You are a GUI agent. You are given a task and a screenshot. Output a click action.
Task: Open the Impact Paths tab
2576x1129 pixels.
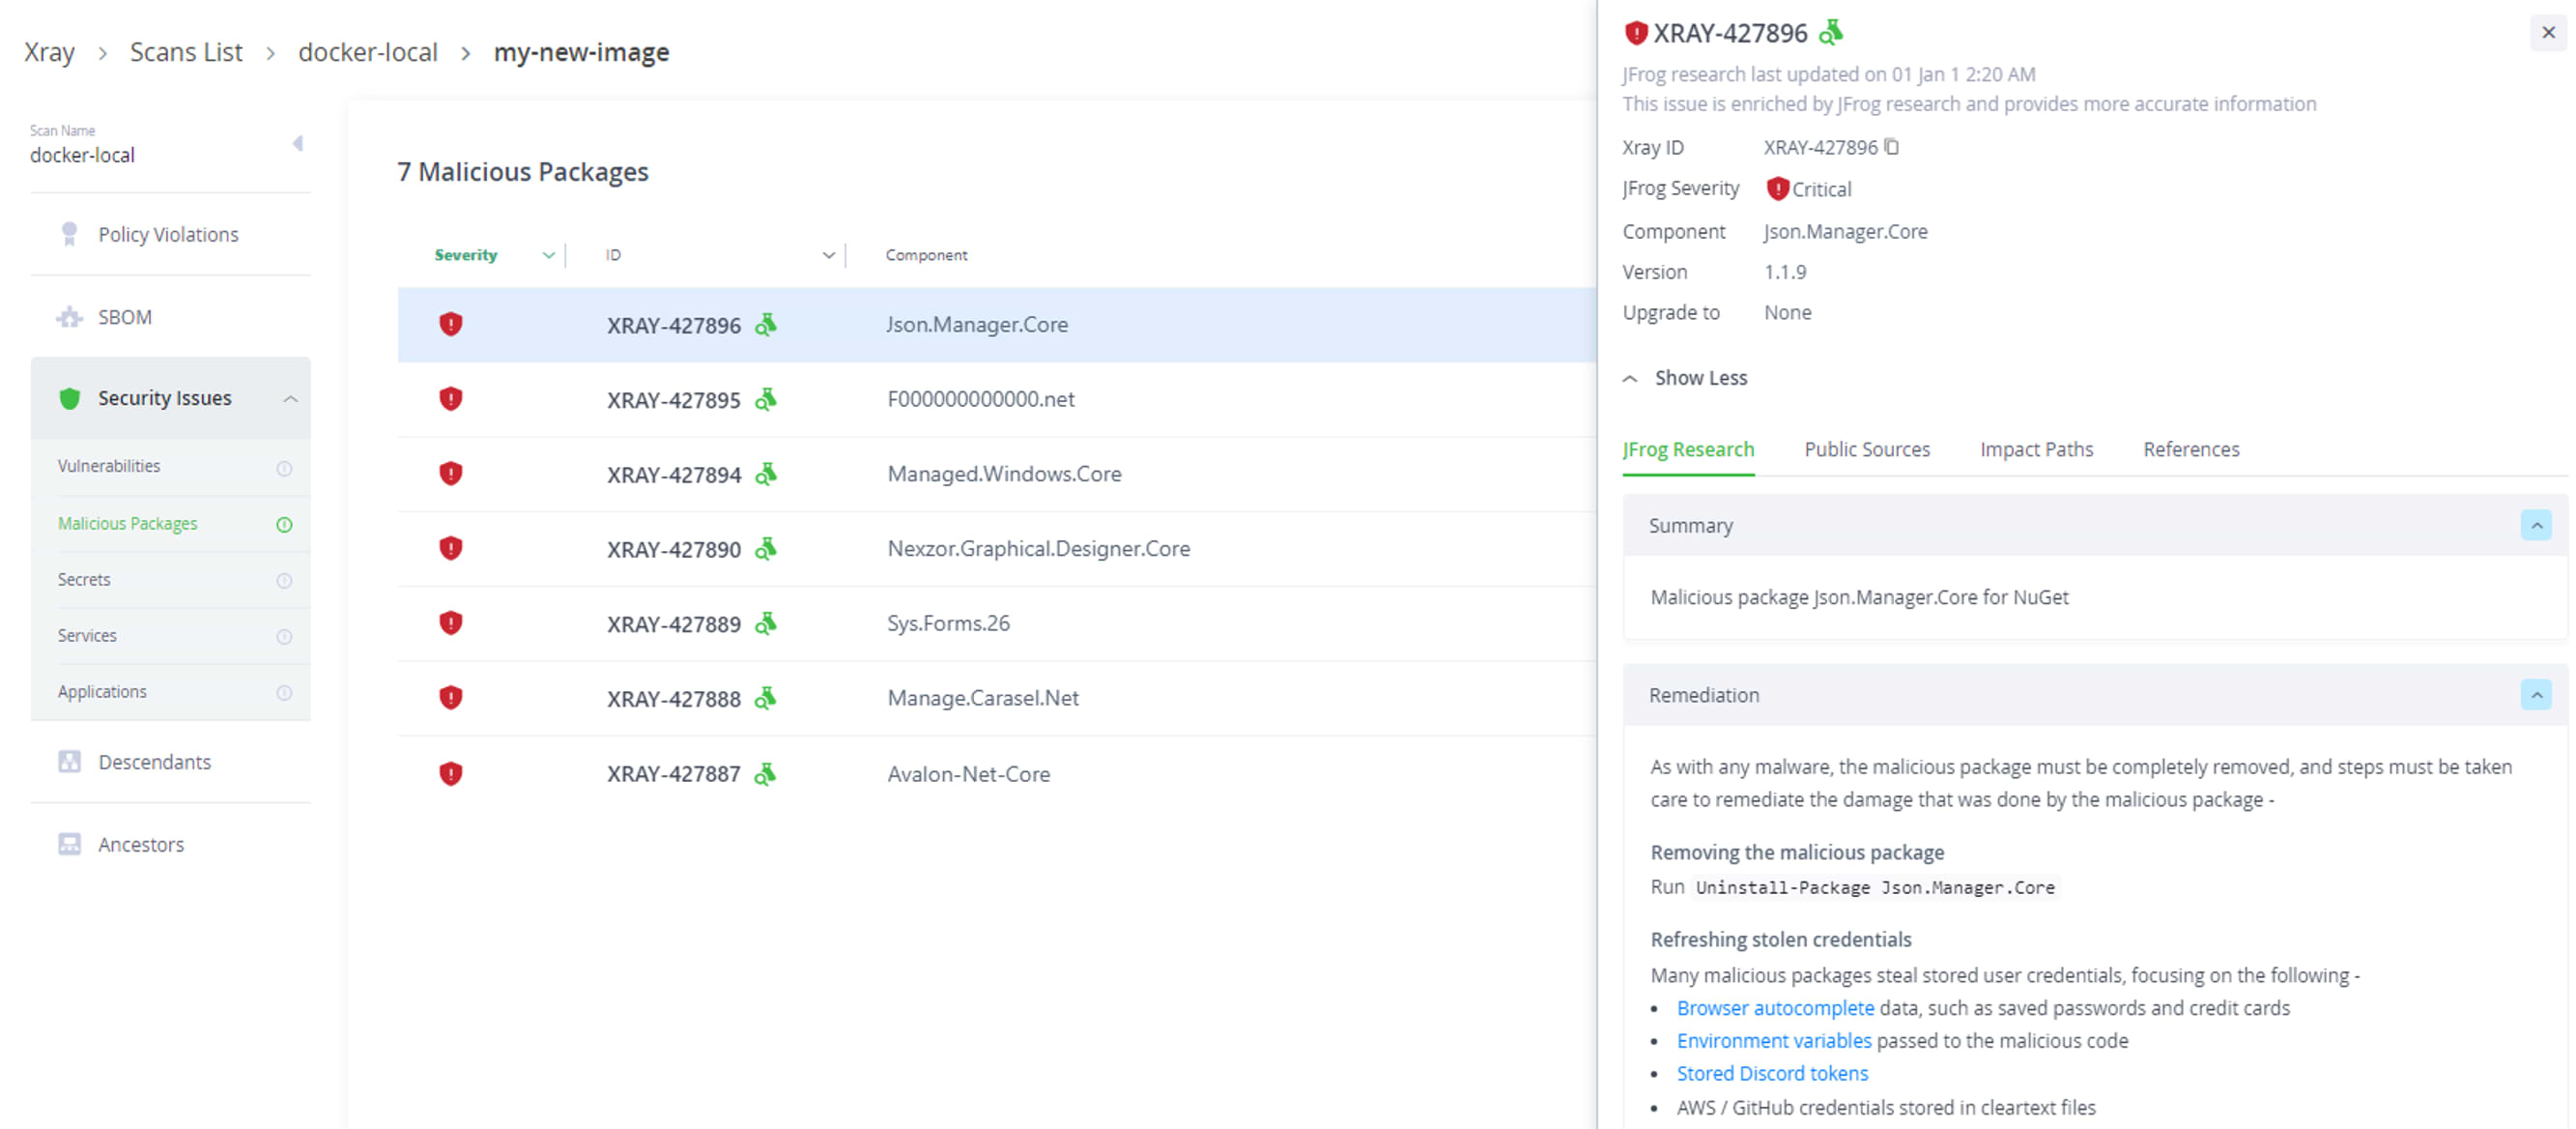(2036, 449)
